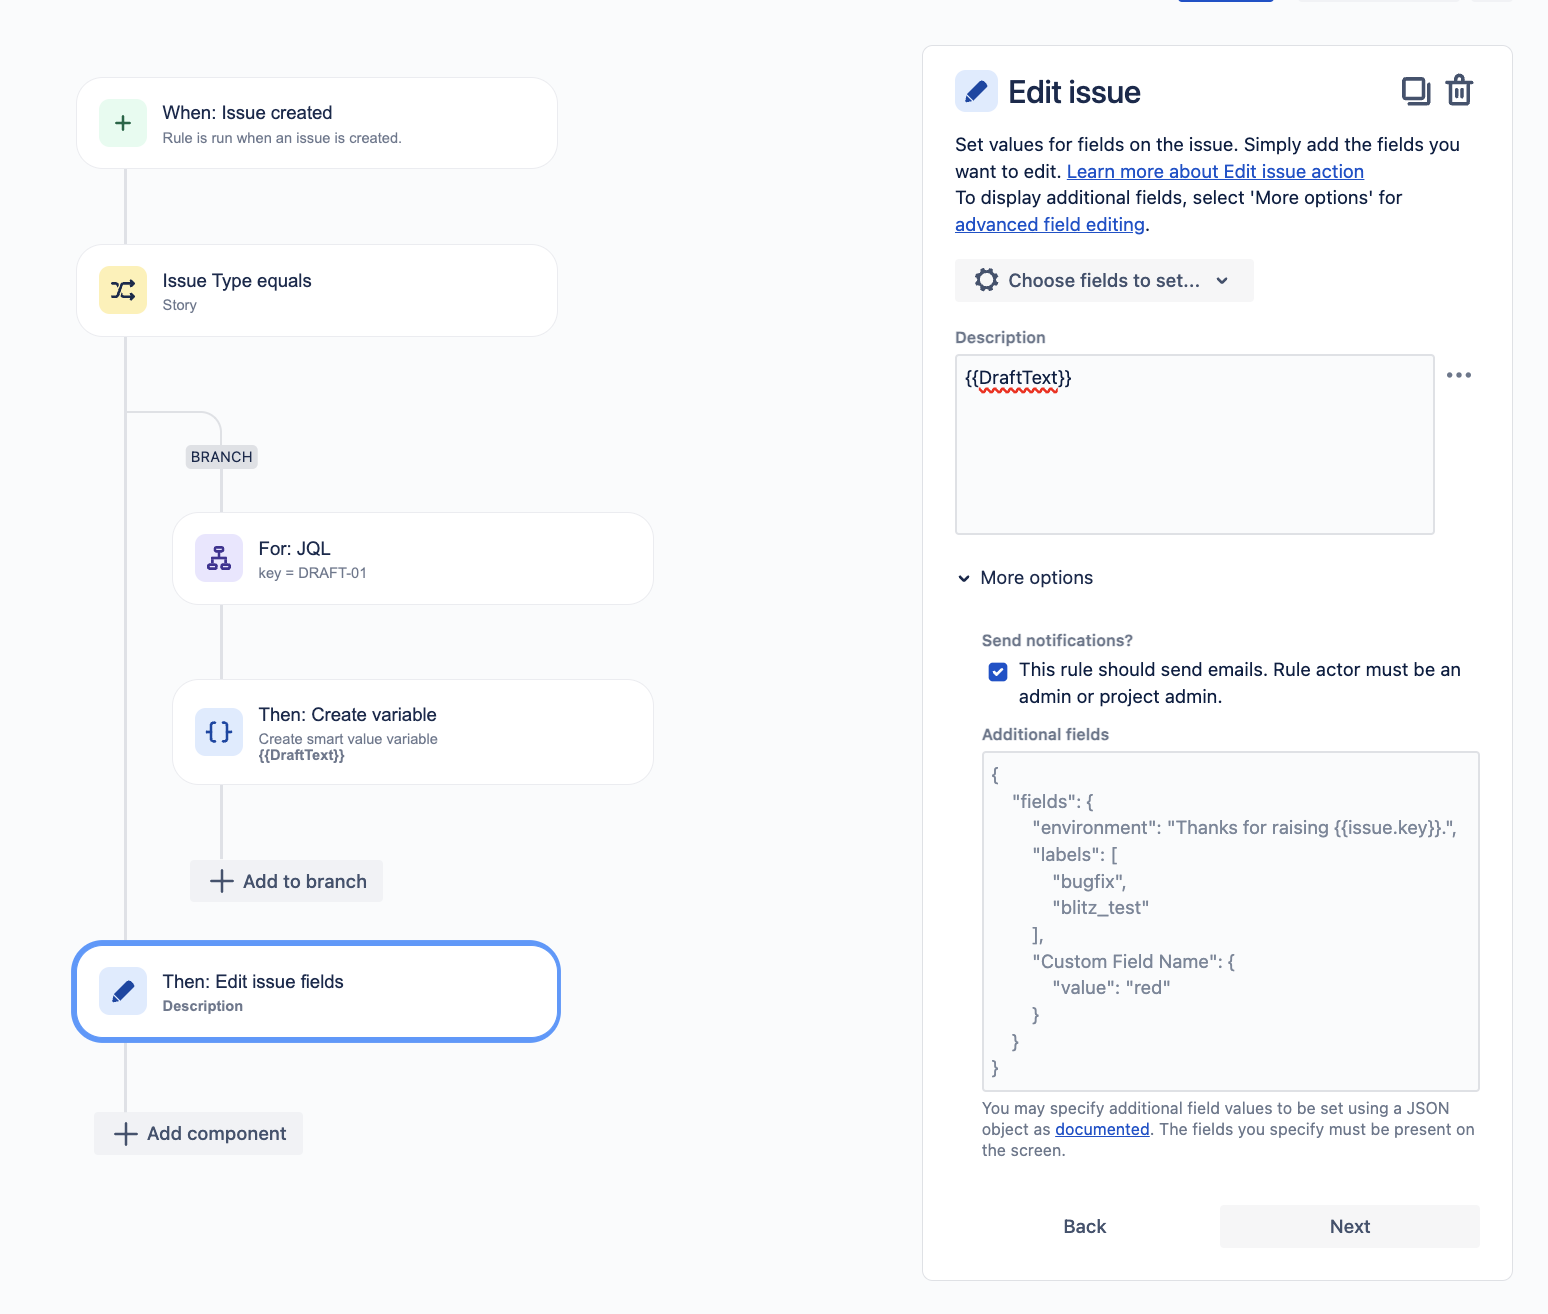Viewport: 1548px width, 1314px height.
Task: Open the documented link
Action: [x=1102, y=1129]
